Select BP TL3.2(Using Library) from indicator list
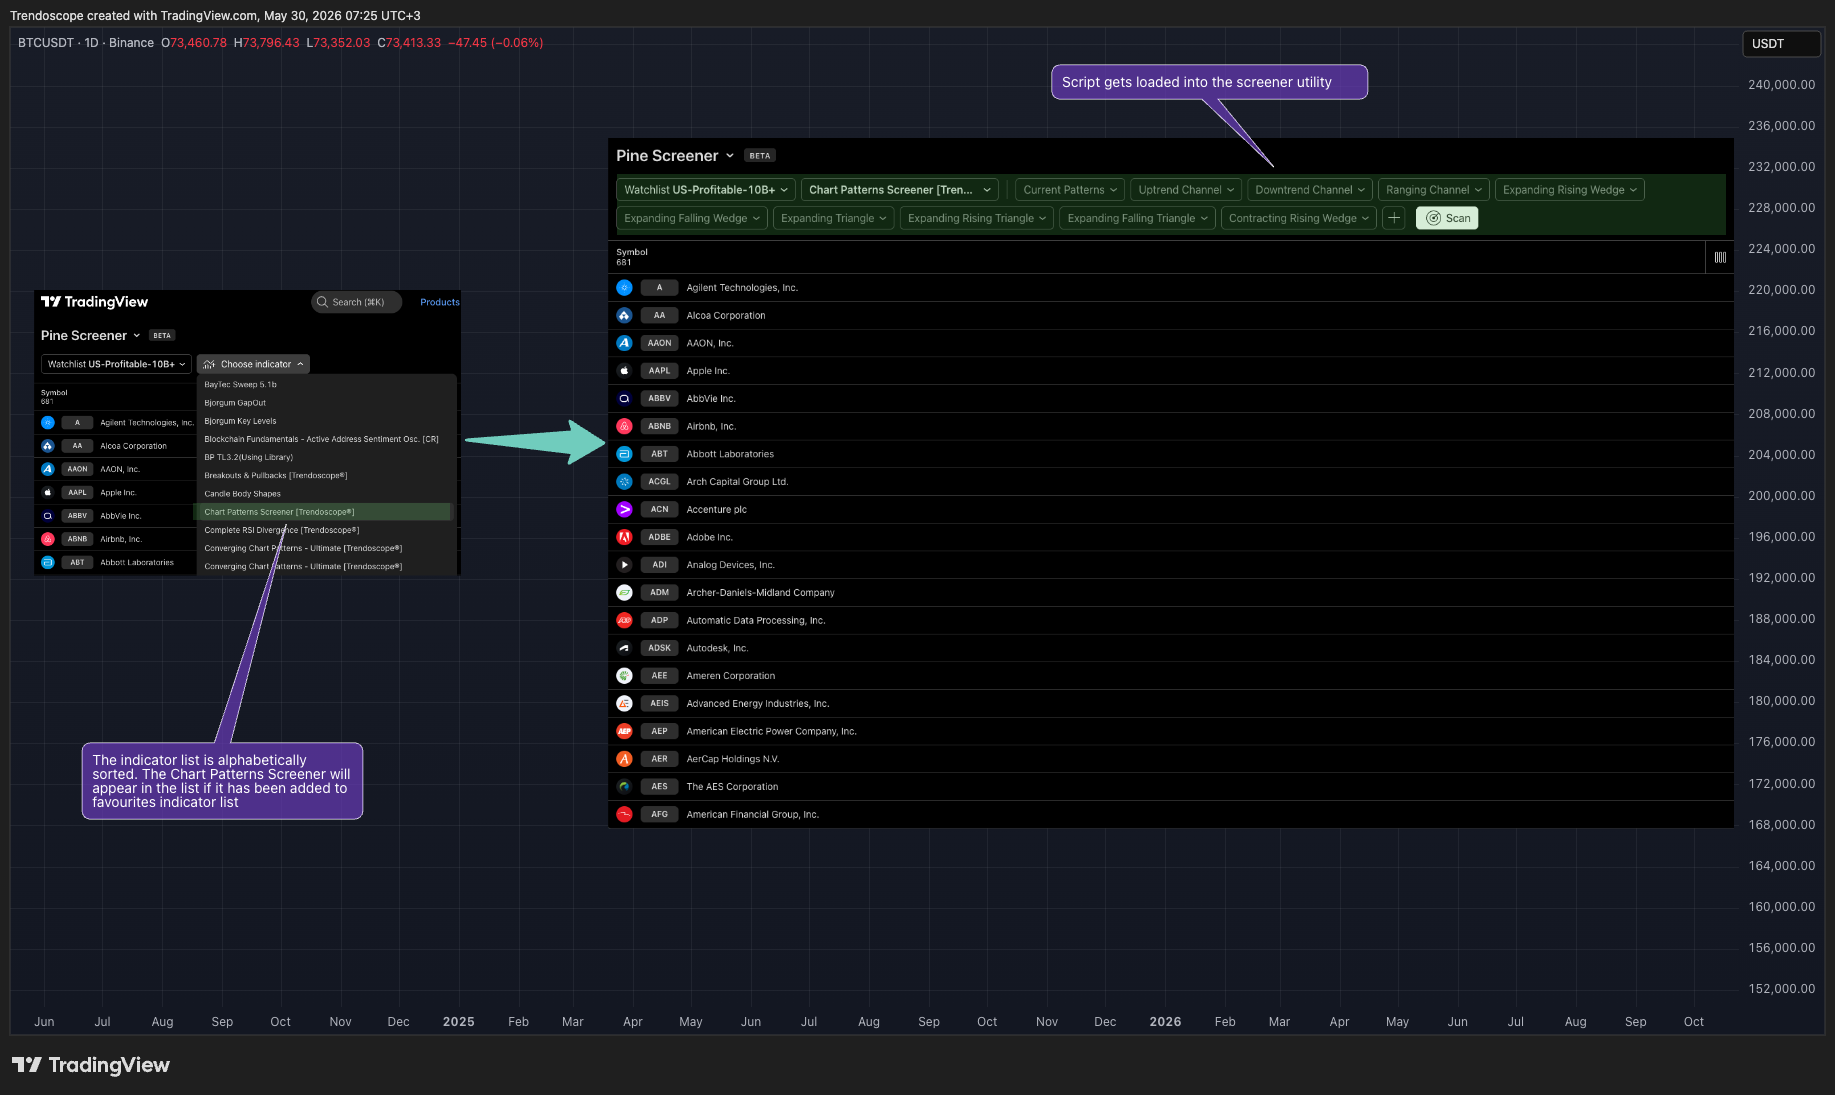Screen dimensions: 1835x1095 [x=325, y=457]
